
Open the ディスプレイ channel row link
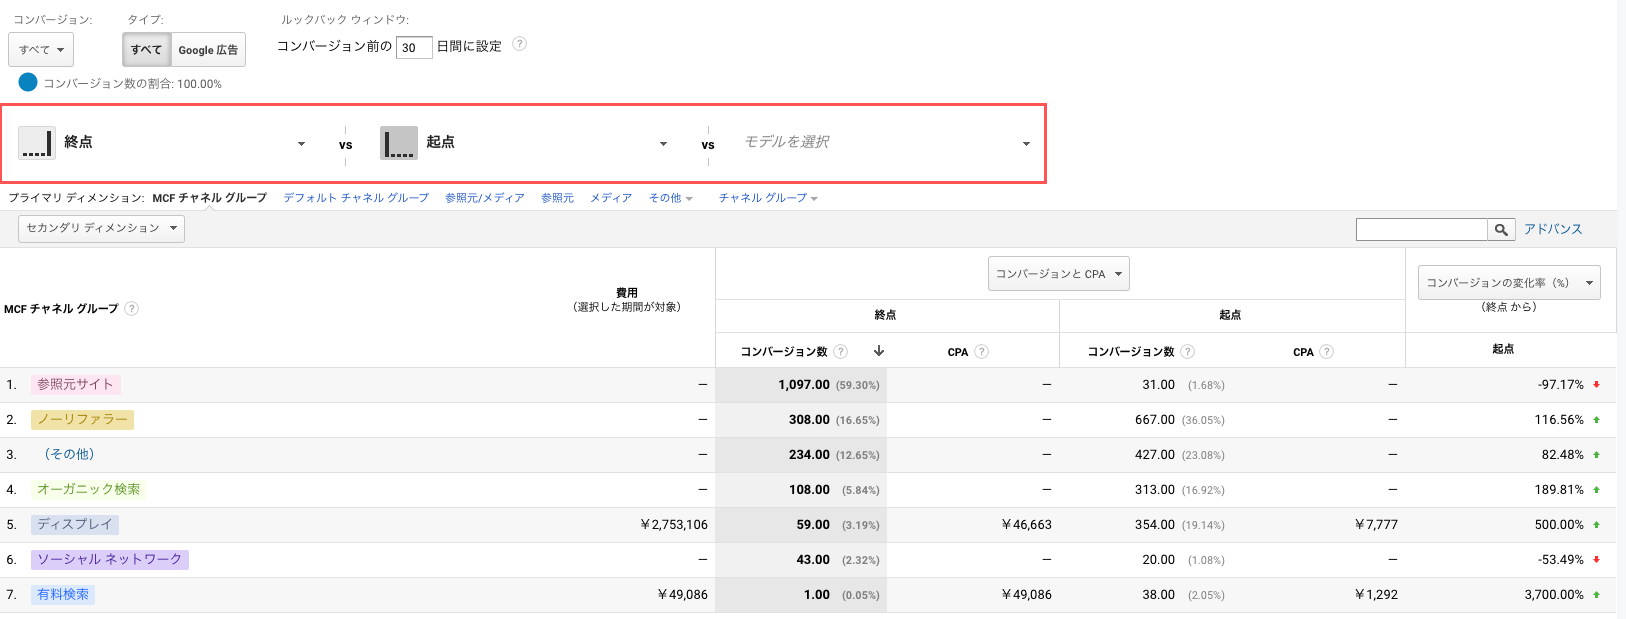[74, 524]
